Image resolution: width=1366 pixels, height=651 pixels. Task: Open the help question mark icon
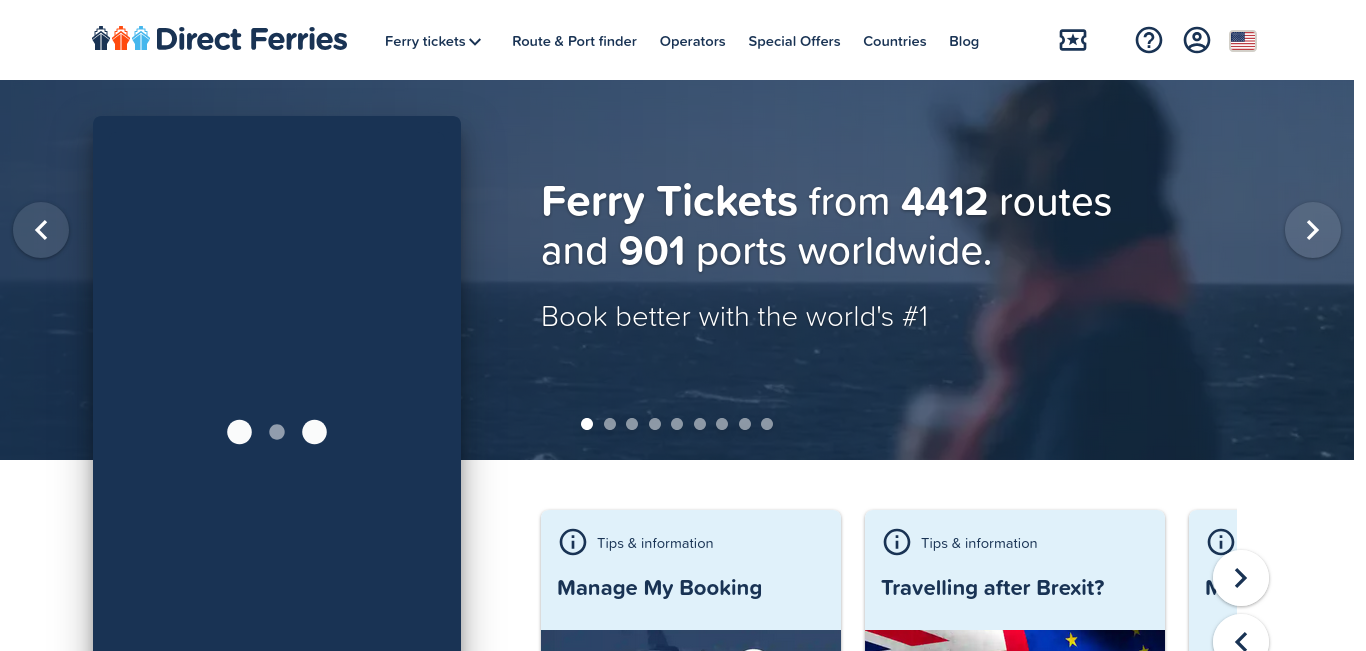click(x=1149, y=40)
